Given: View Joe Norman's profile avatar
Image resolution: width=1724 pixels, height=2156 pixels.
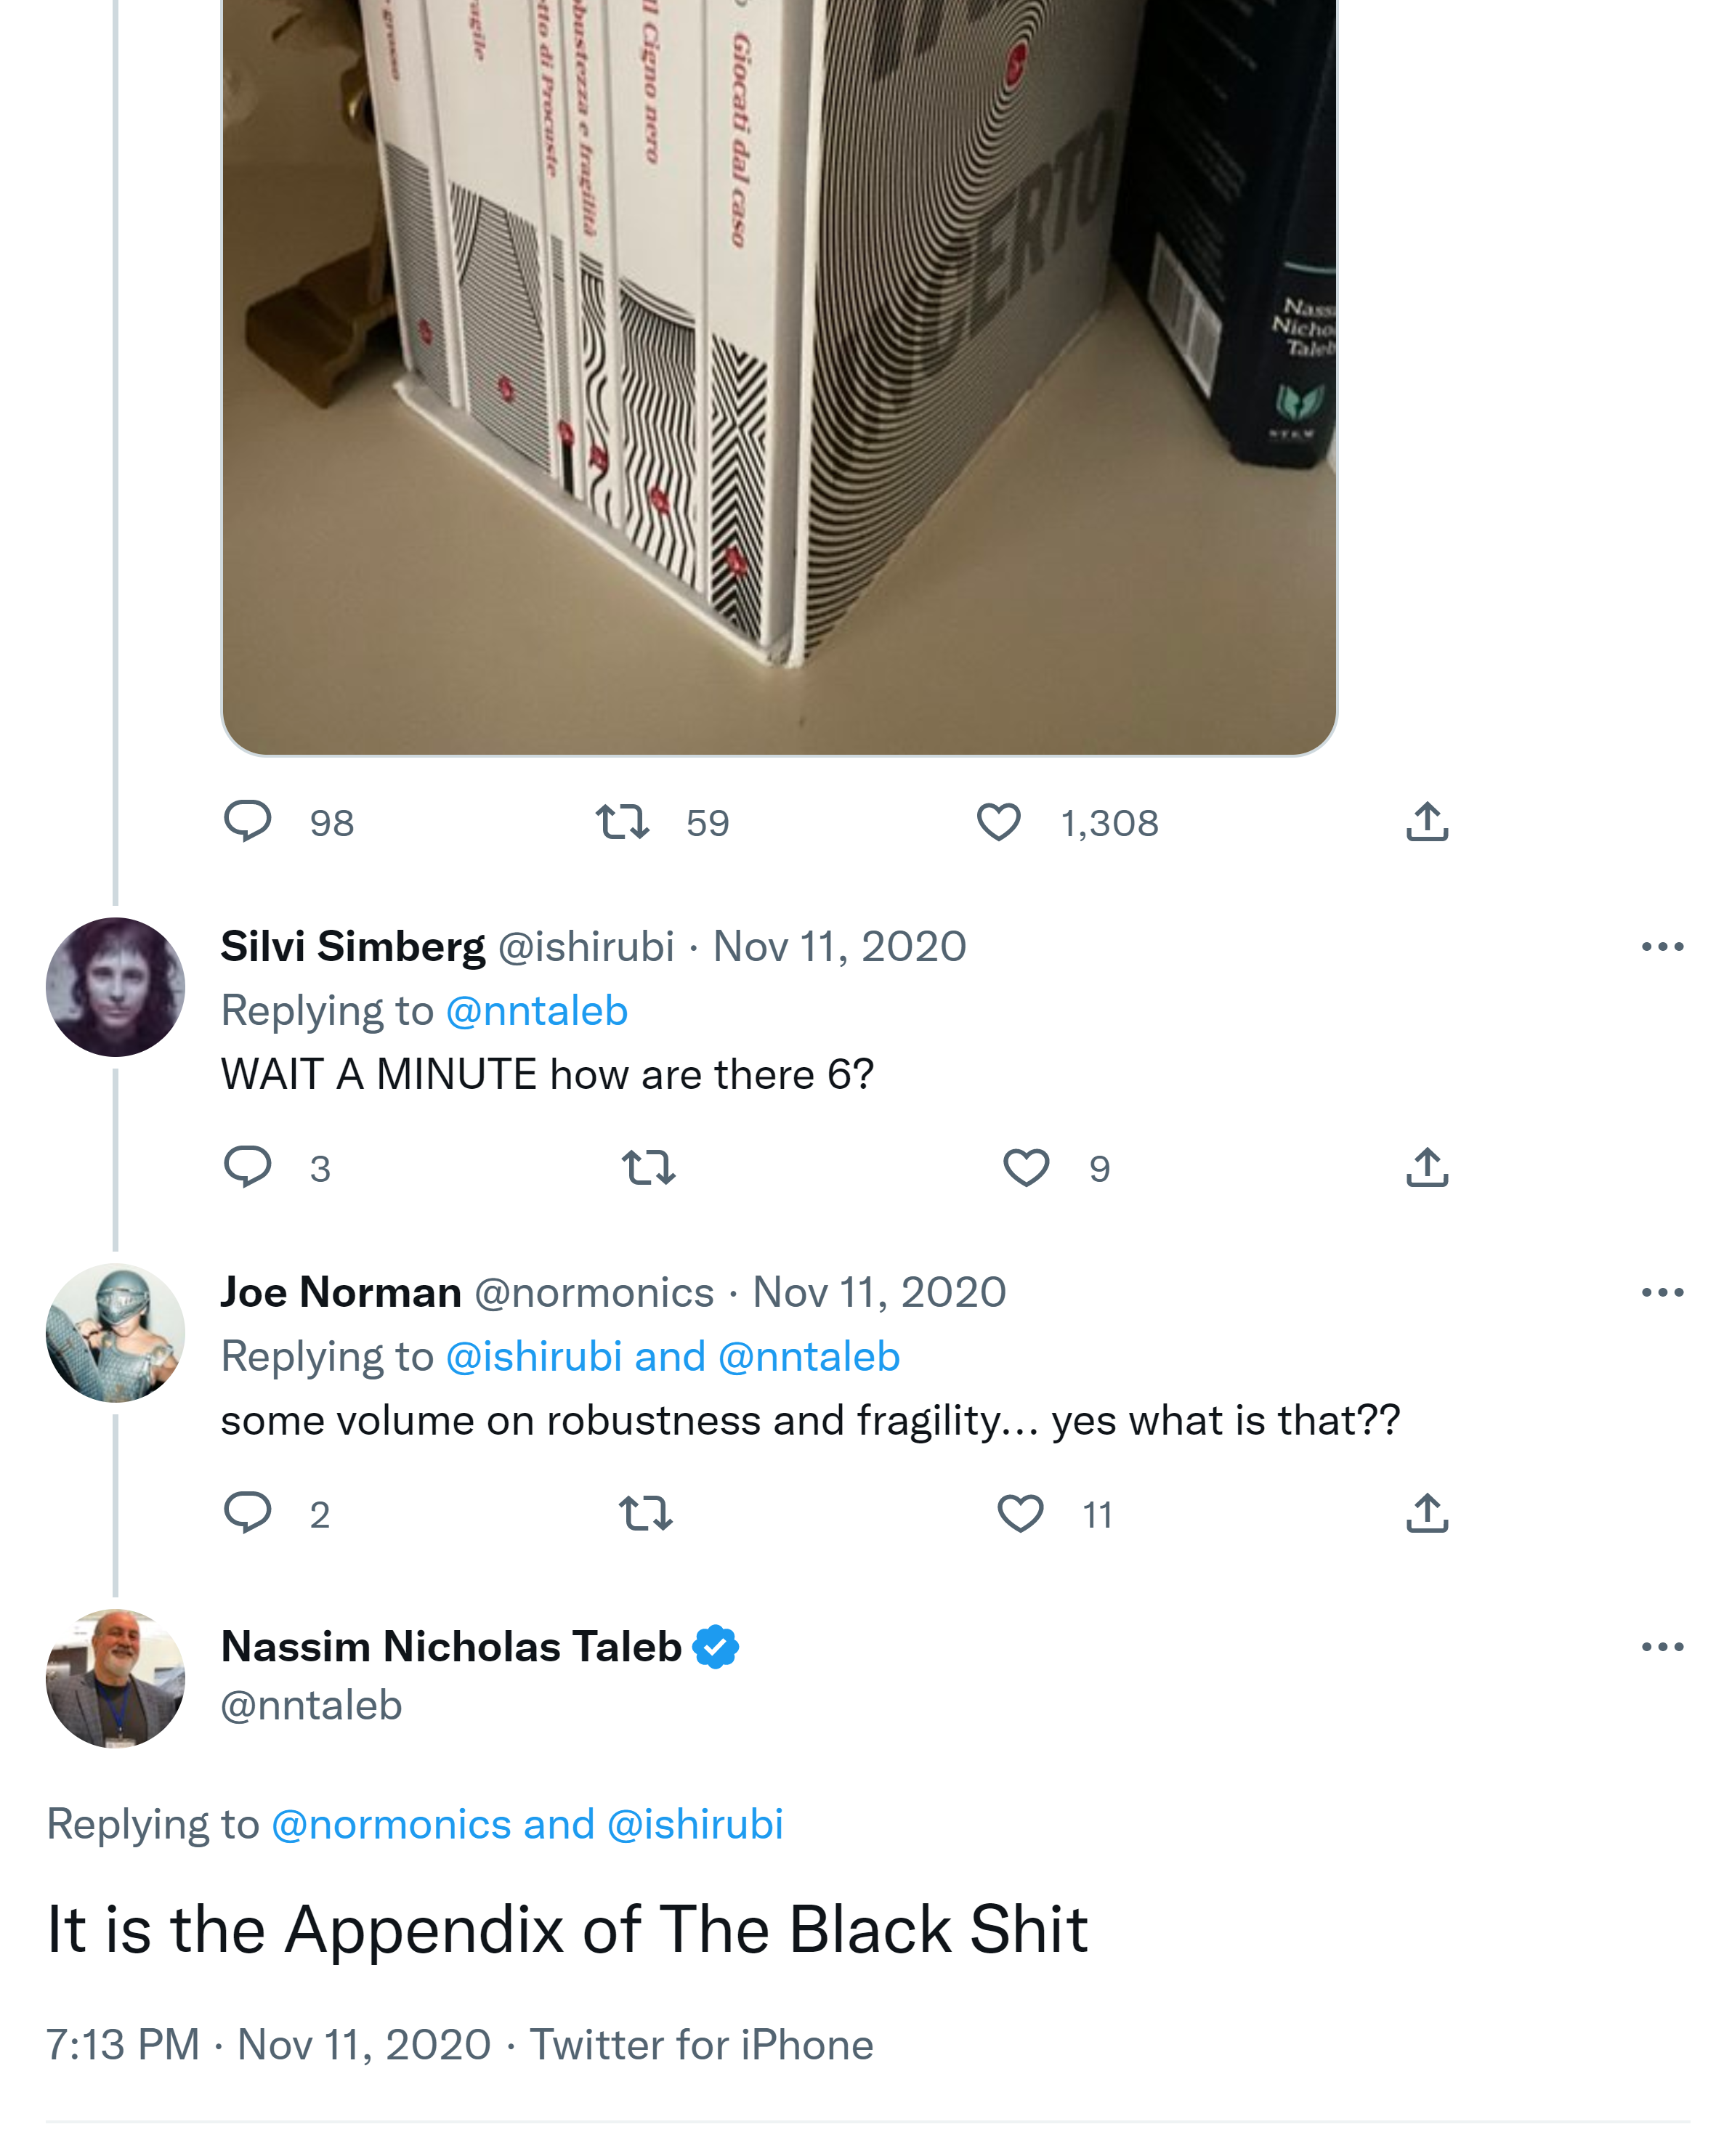Looking at the screenshot, I should (115, 1332).
